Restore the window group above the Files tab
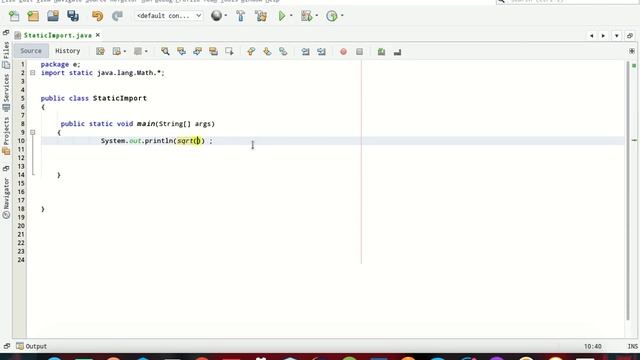 click(6, 33)
